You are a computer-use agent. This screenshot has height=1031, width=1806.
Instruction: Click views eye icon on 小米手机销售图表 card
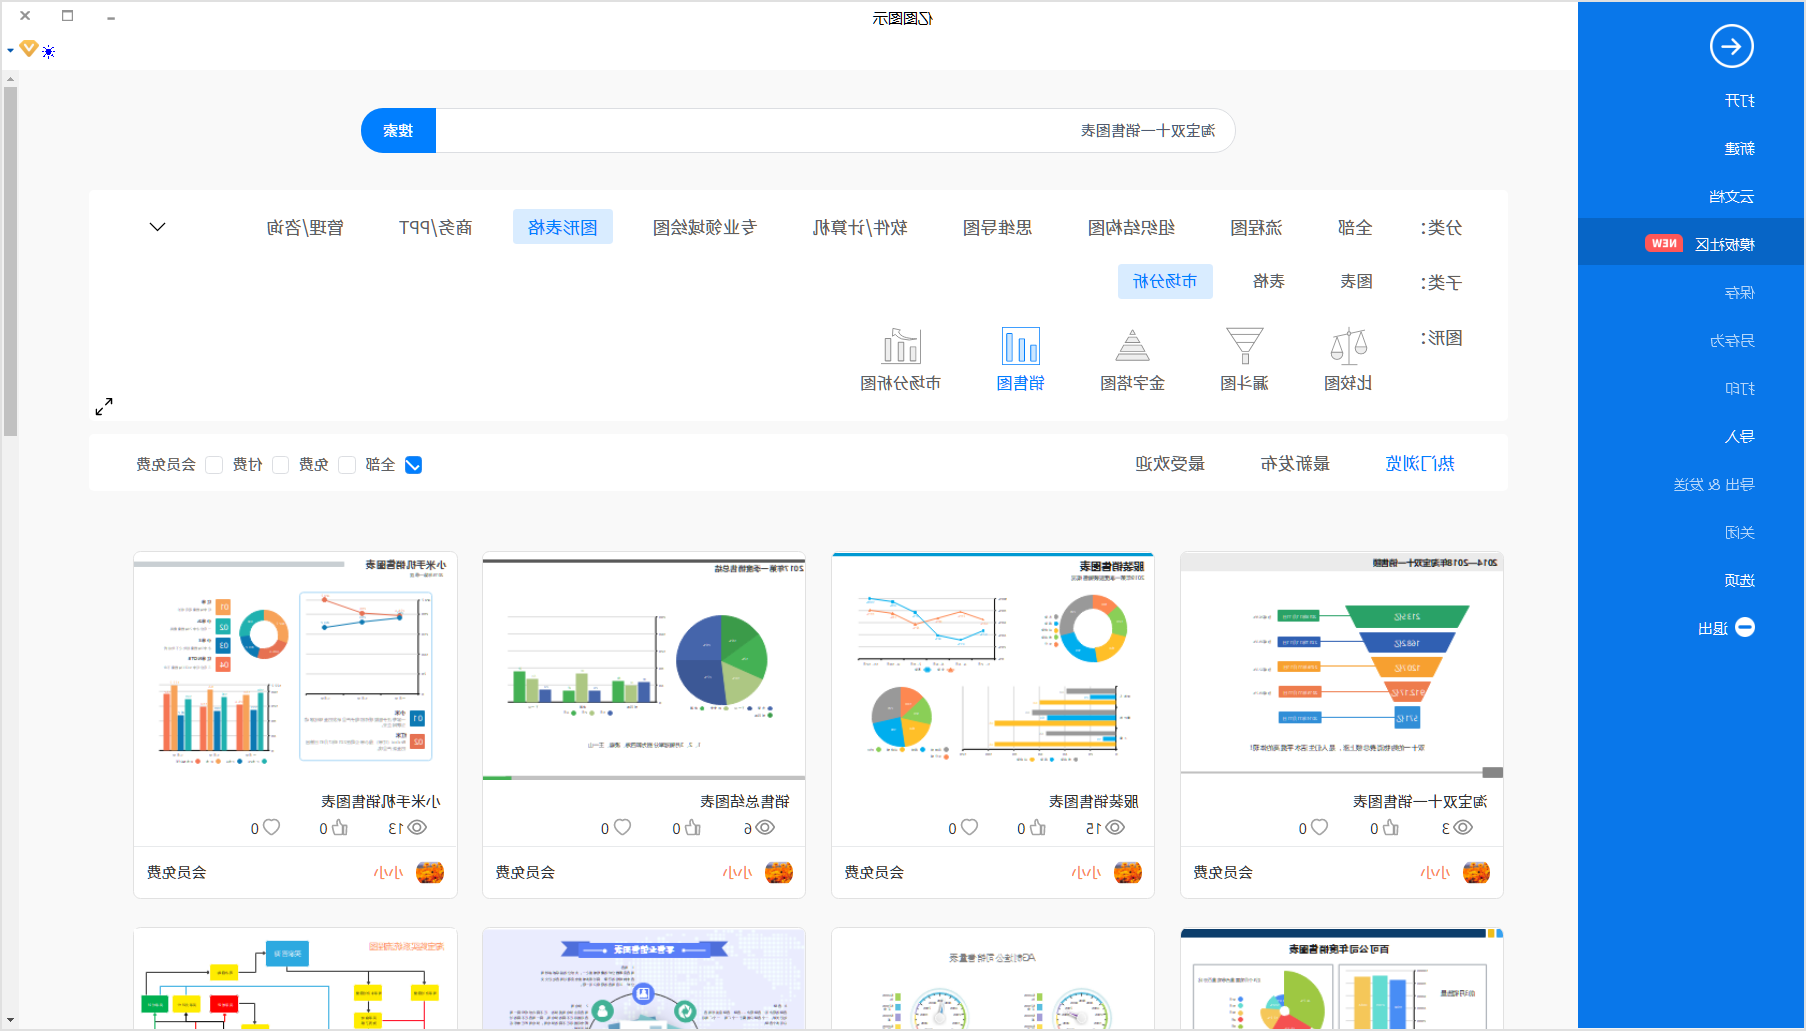[x=416, y=827]
